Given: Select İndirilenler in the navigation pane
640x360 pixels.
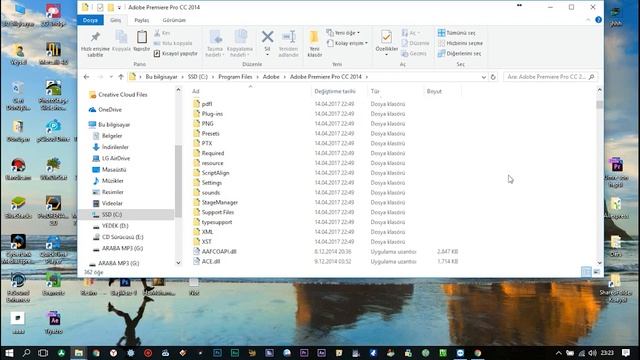Looking at the screenshot, I should coord(111,147).
